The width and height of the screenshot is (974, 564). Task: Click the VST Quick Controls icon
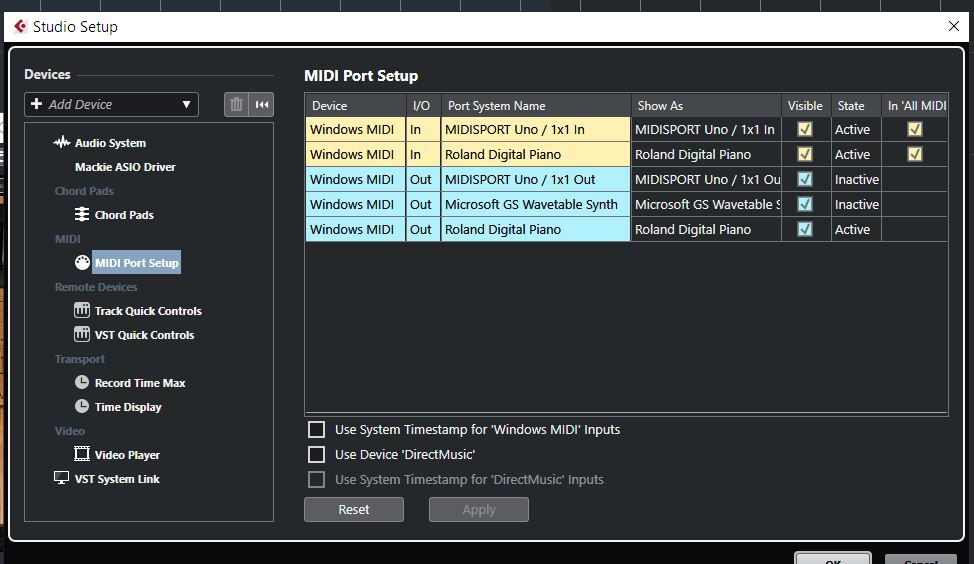click(82, 334)
